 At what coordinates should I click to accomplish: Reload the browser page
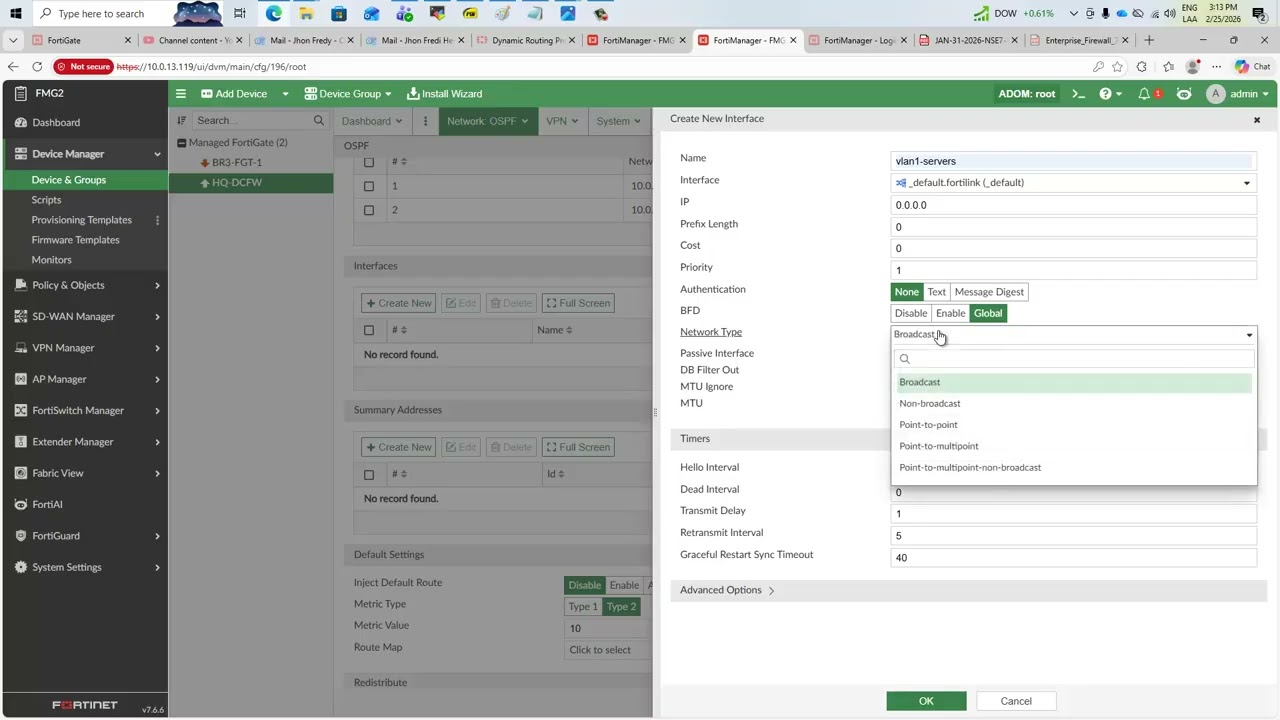[37, 67]
